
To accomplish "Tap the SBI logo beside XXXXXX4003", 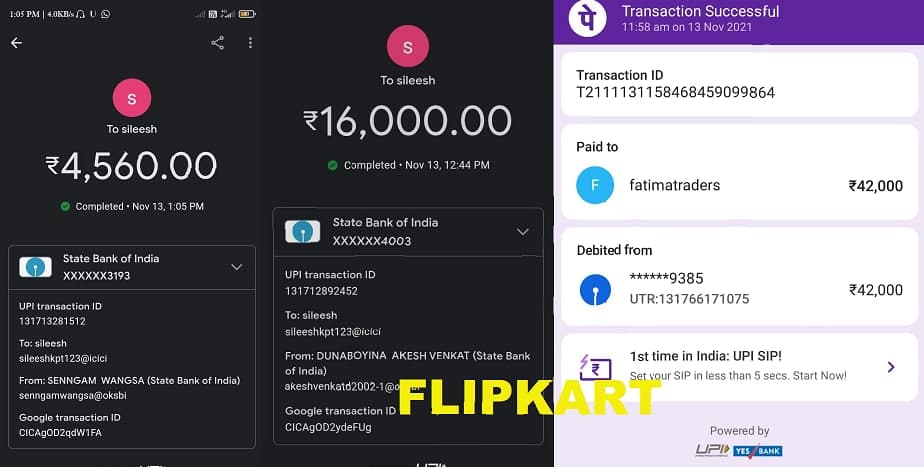I will (x=302, y=232).
